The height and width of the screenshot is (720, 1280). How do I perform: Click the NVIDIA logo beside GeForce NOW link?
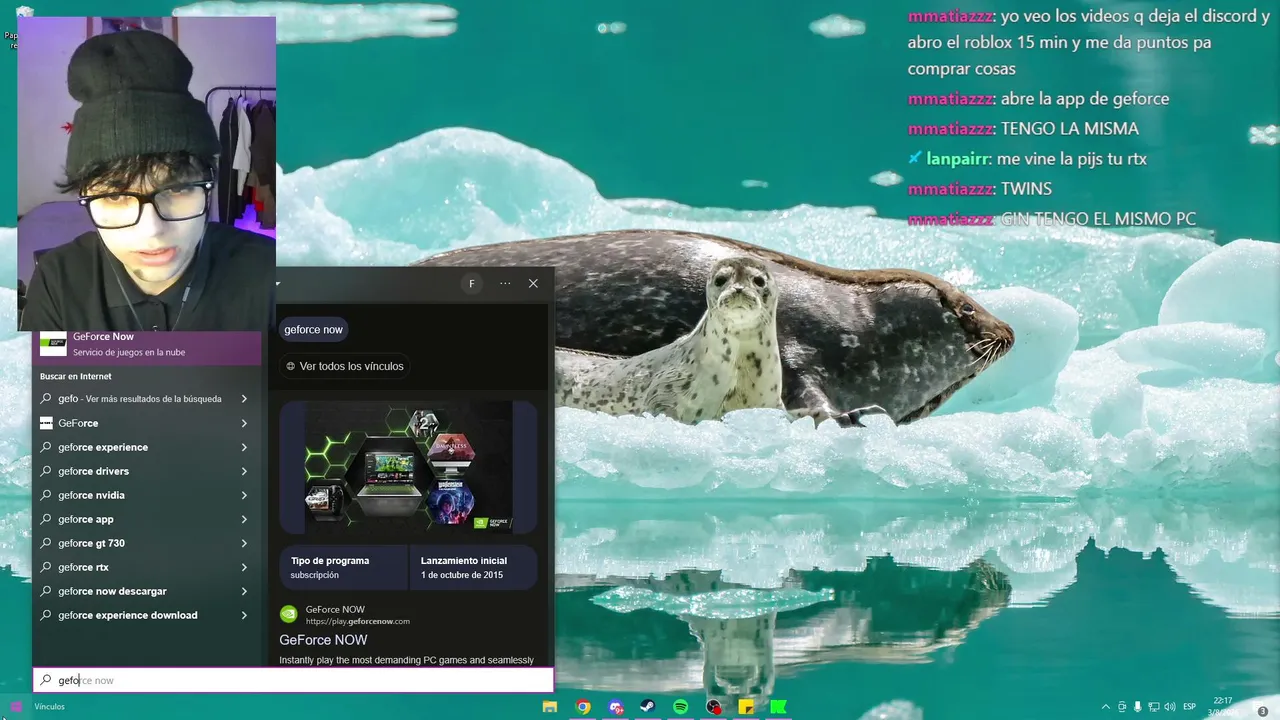(289, 614)
